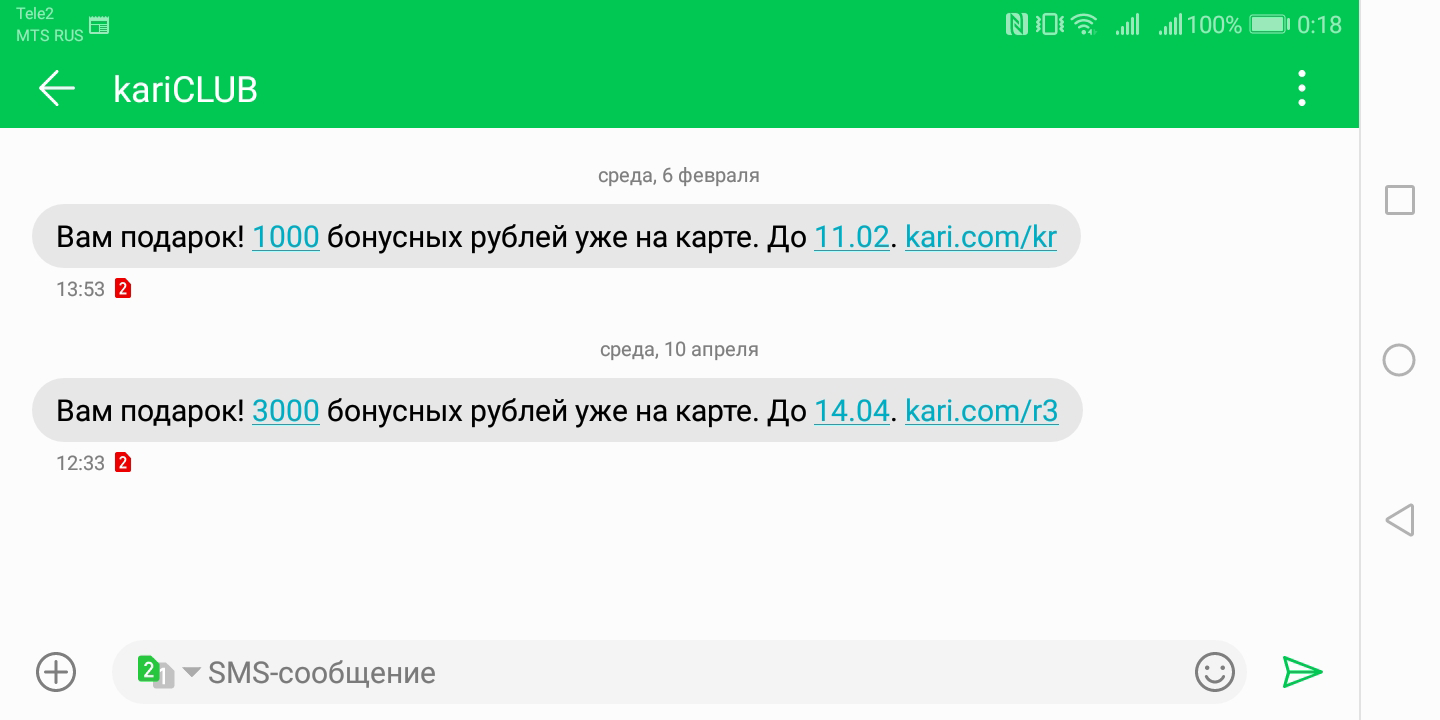Tap the date link 11.02
Screen dimensions: 1440x720
[852, 237]
